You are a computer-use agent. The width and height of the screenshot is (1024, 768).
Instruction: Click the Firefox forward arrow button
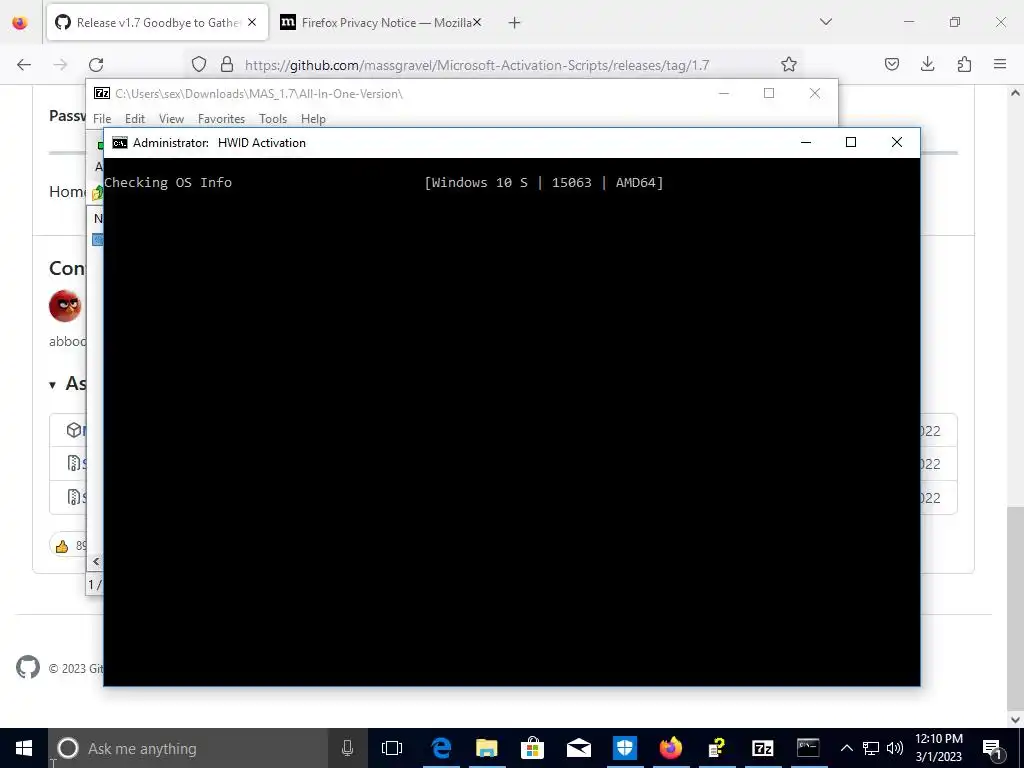(x=60, y=65)
